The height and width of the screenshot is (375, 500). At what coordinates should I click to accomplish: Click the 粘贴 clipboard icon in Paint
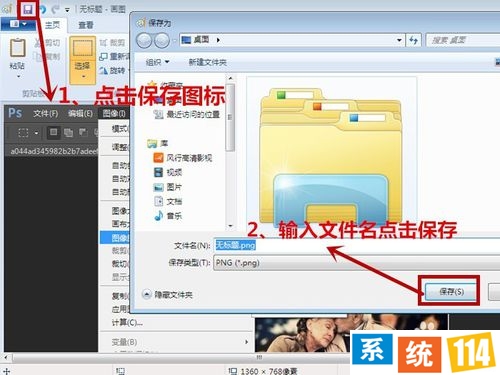click(x=17, y=48)
